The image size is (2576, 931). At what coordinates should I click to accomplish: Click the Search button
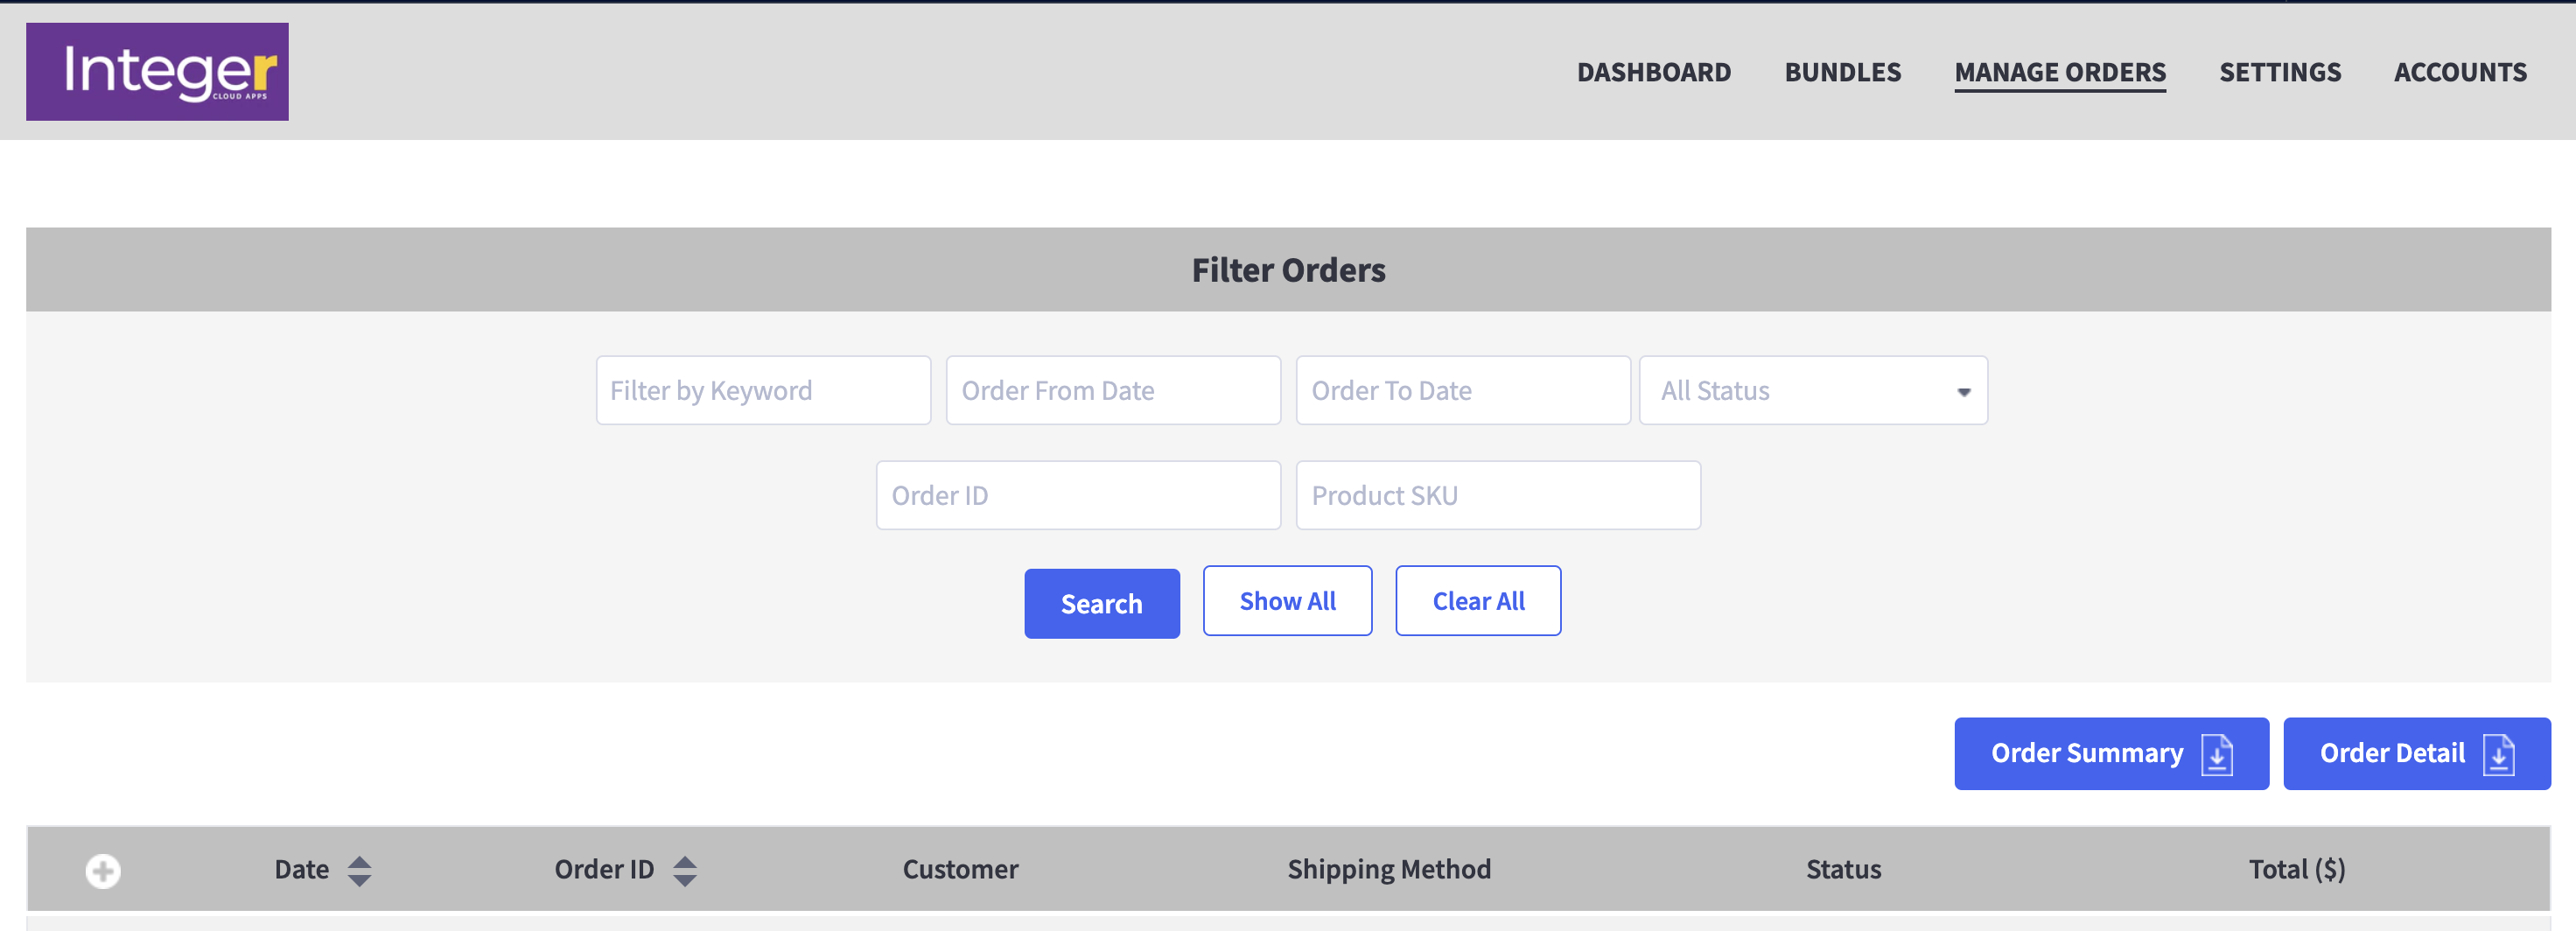pyautogui.click(x=1101, y=603)
